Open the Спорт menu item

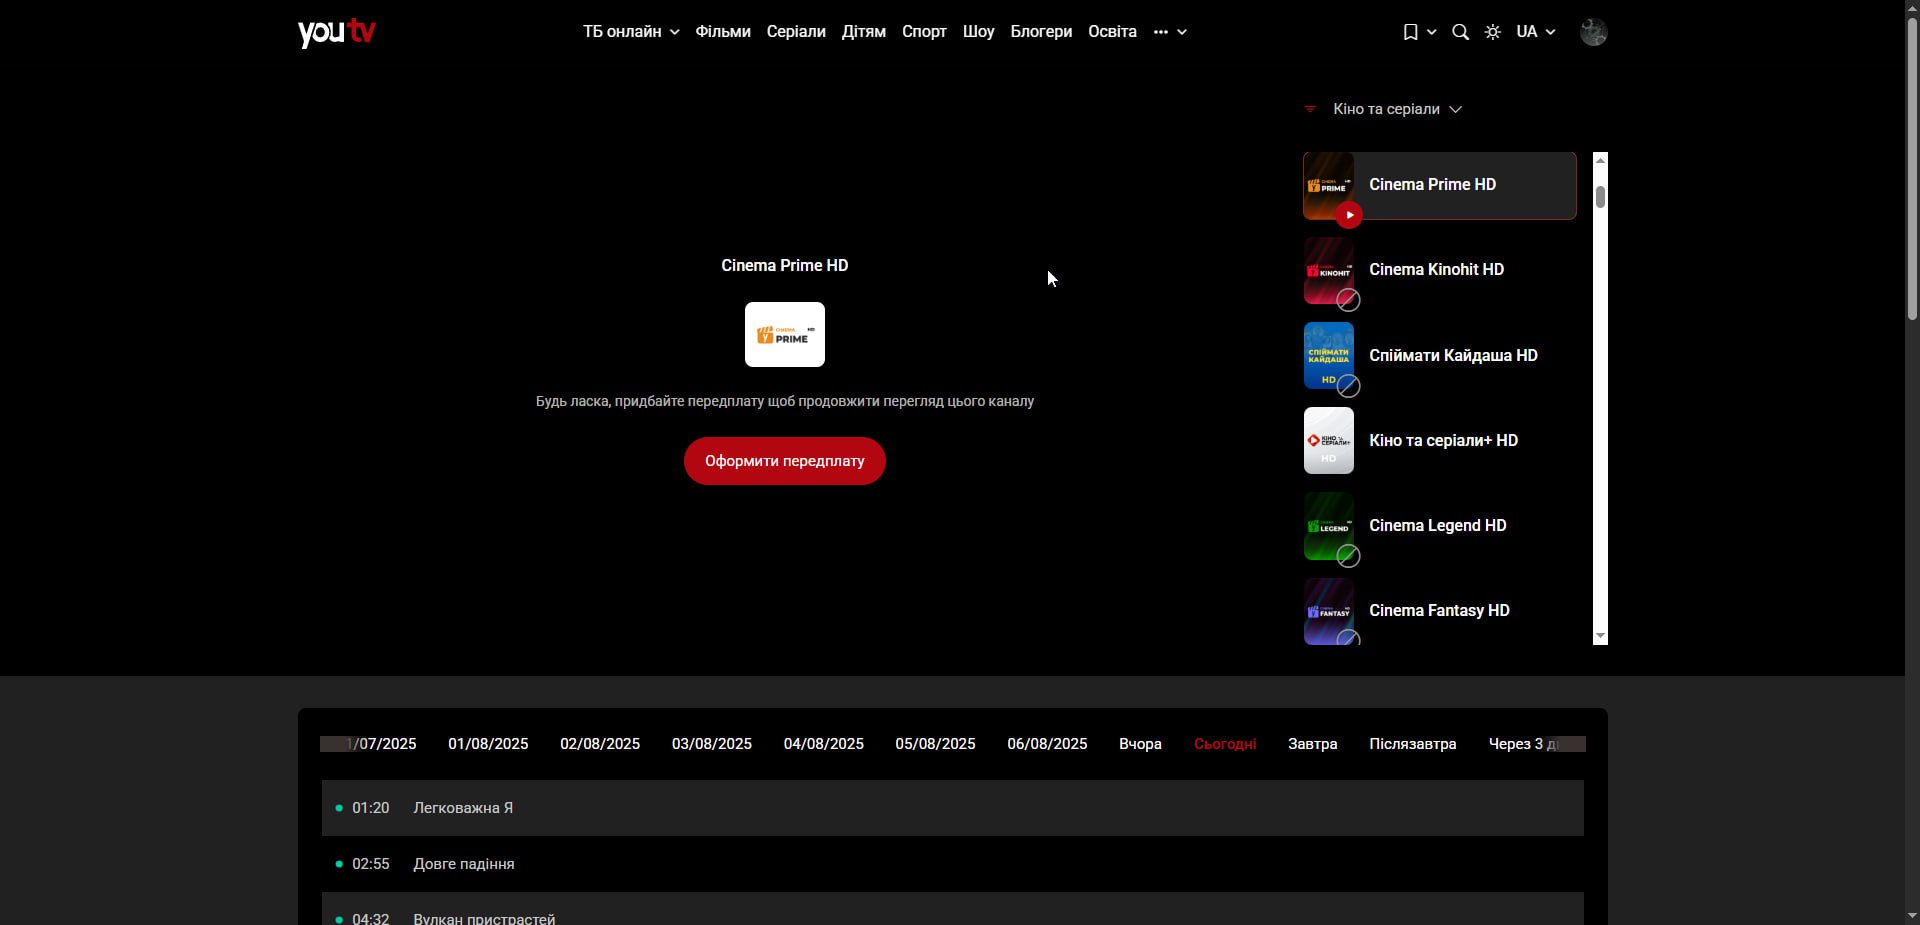(x=924, y=32)
